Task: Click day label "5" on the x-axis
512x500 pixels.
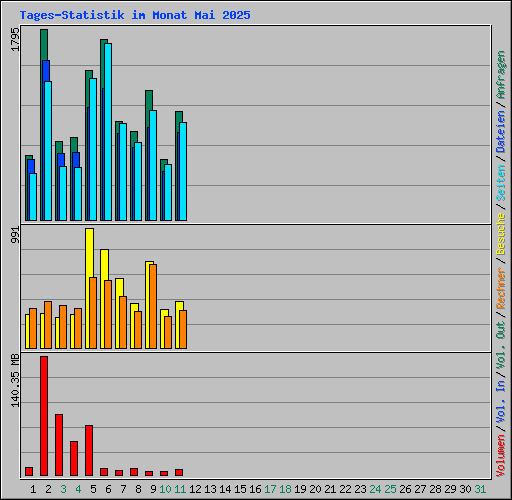Action: tap(93, 489)
